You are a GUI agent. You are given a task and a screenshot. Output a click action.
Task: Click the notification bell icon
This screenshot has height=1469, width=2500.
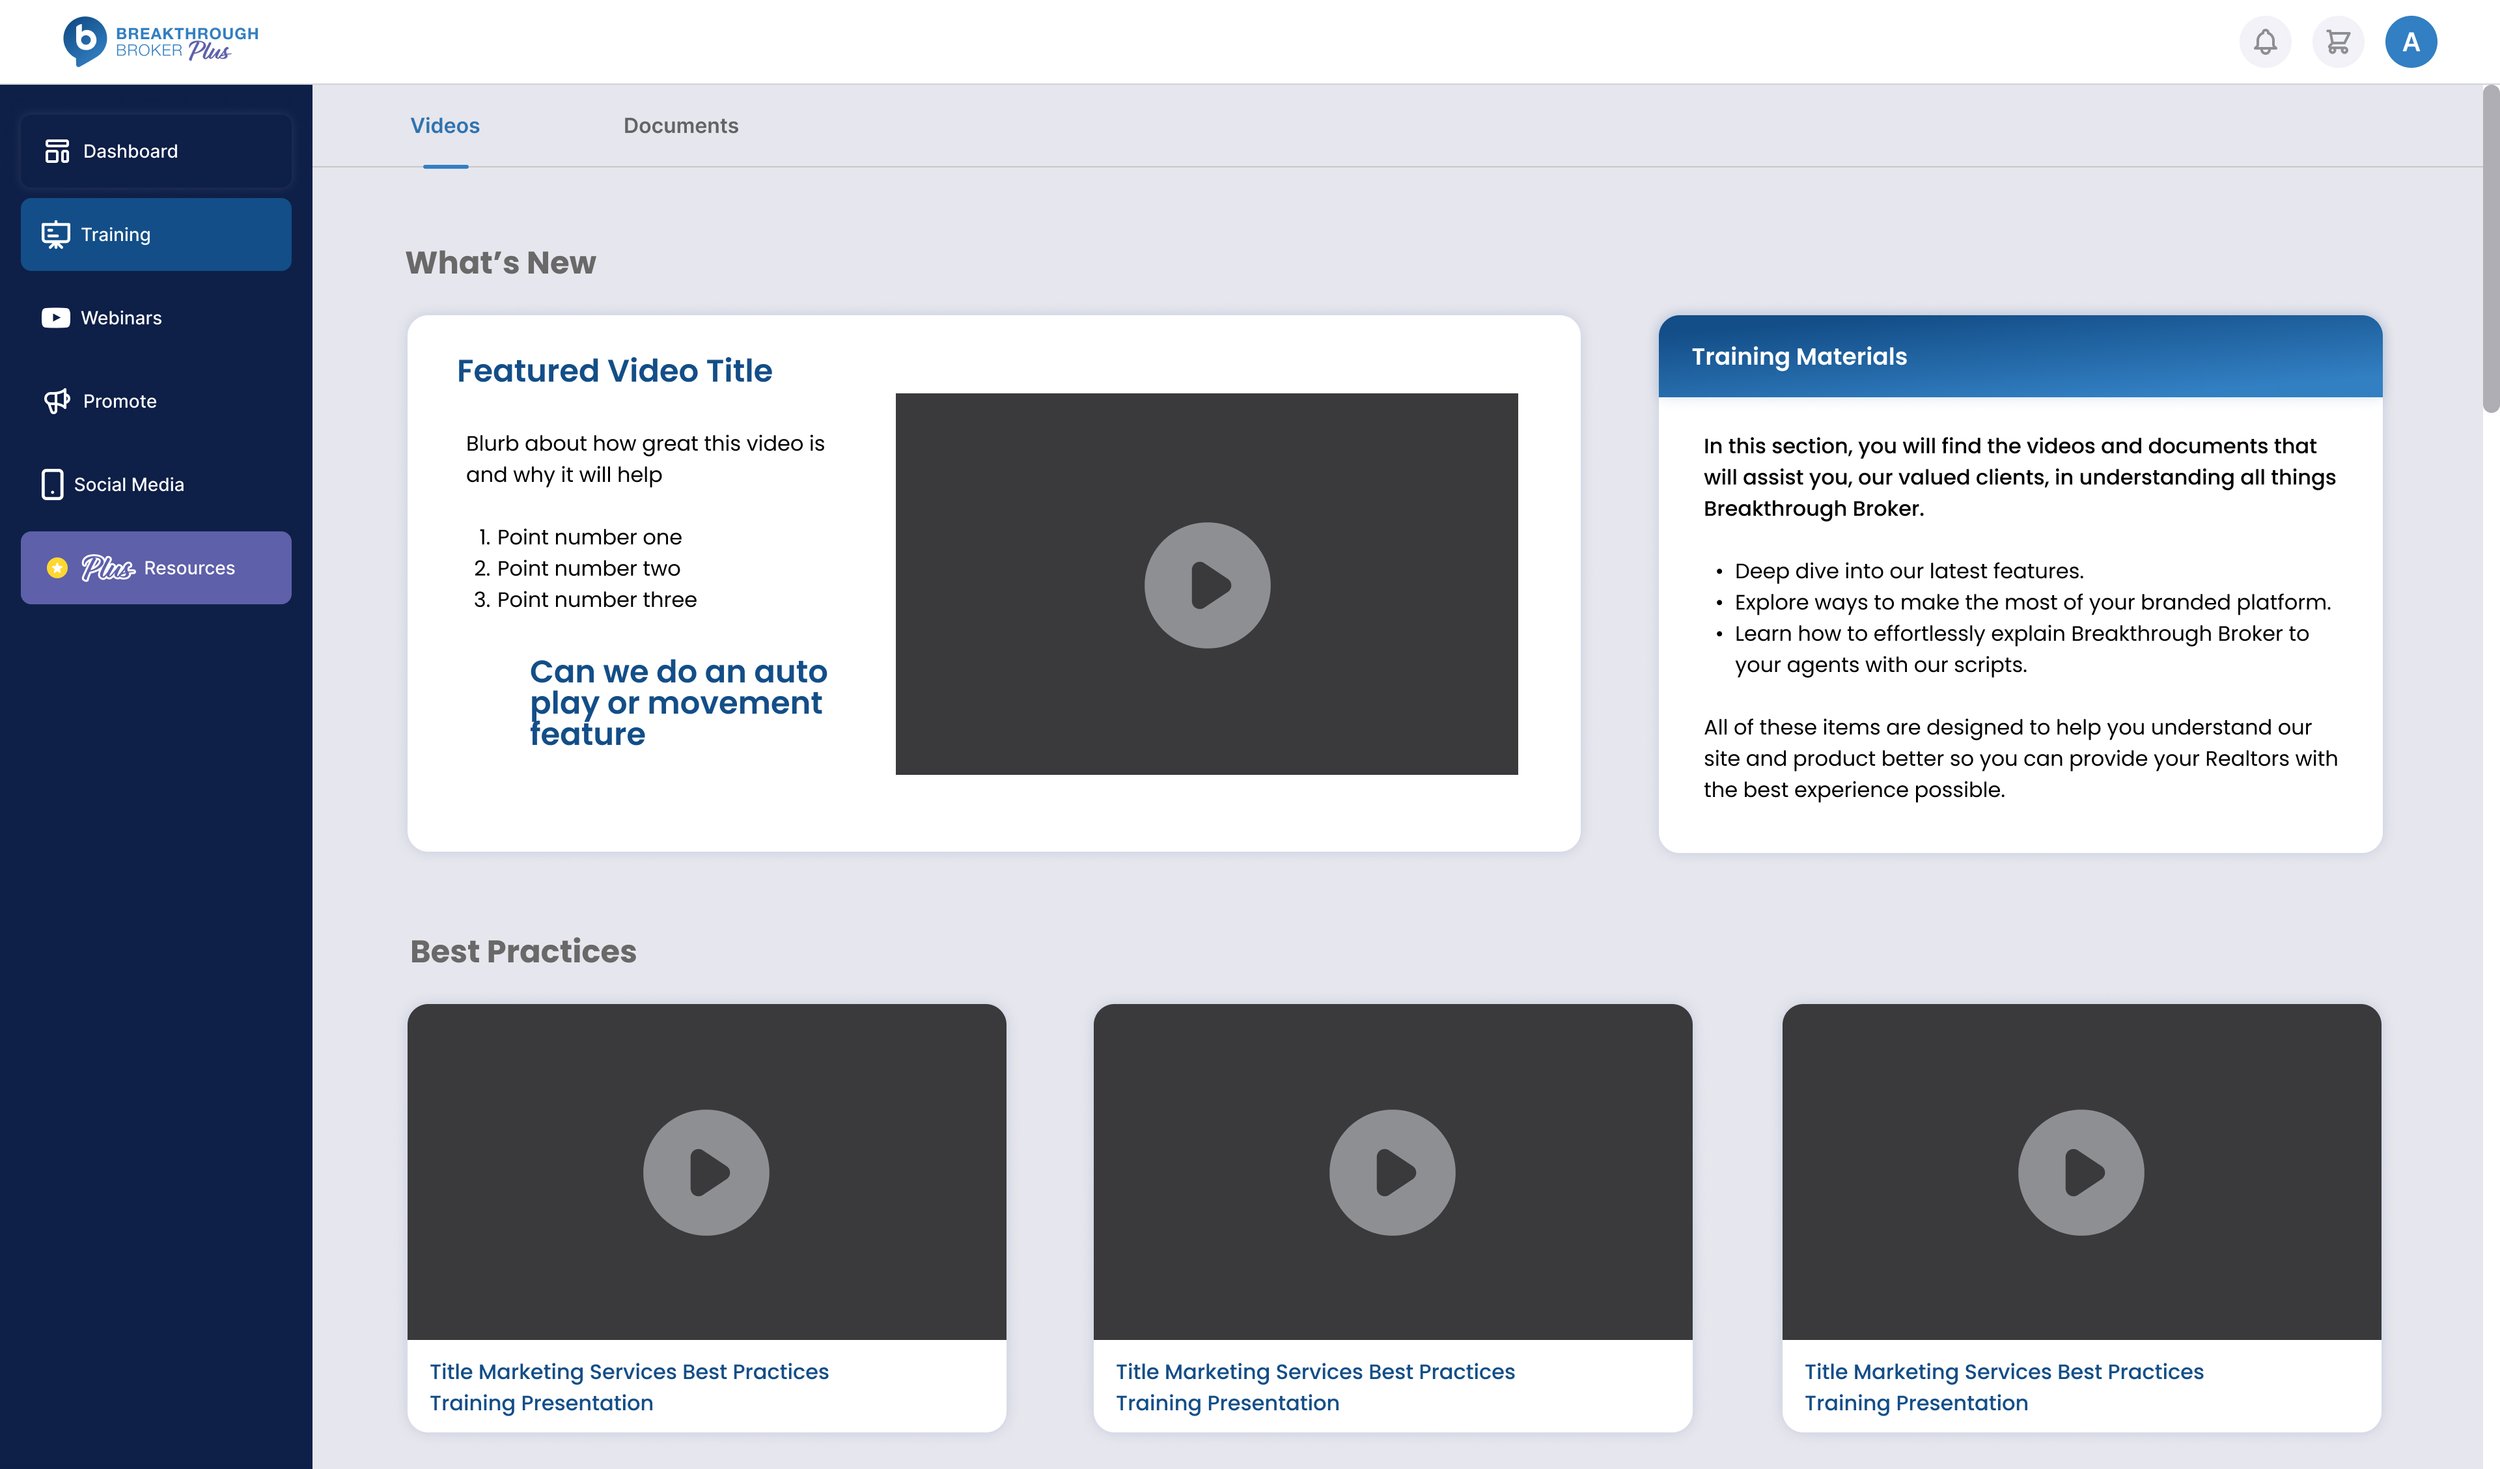point(2265,42)
